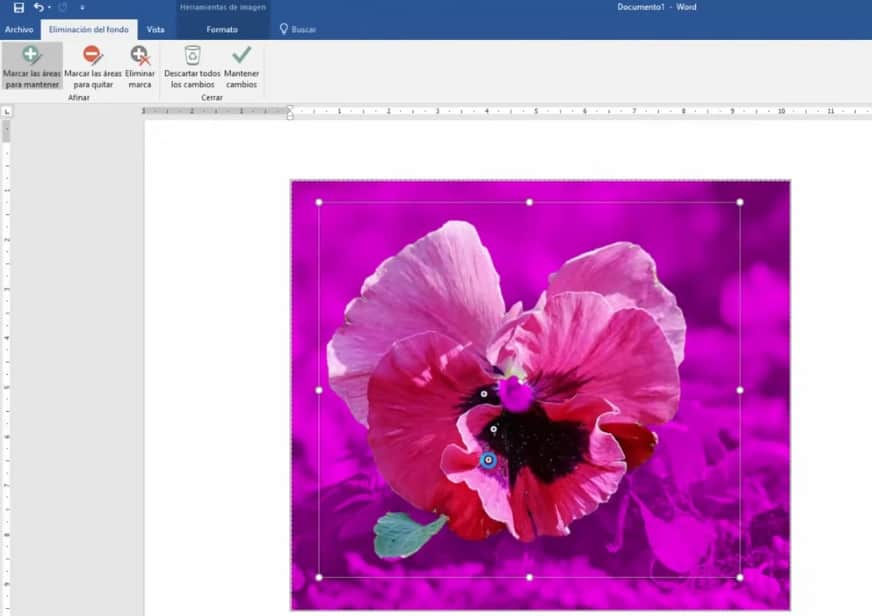Click the right-middle handle of selection marquee
The height and width of the screenshot is (616, 872).
coord(740,390)
